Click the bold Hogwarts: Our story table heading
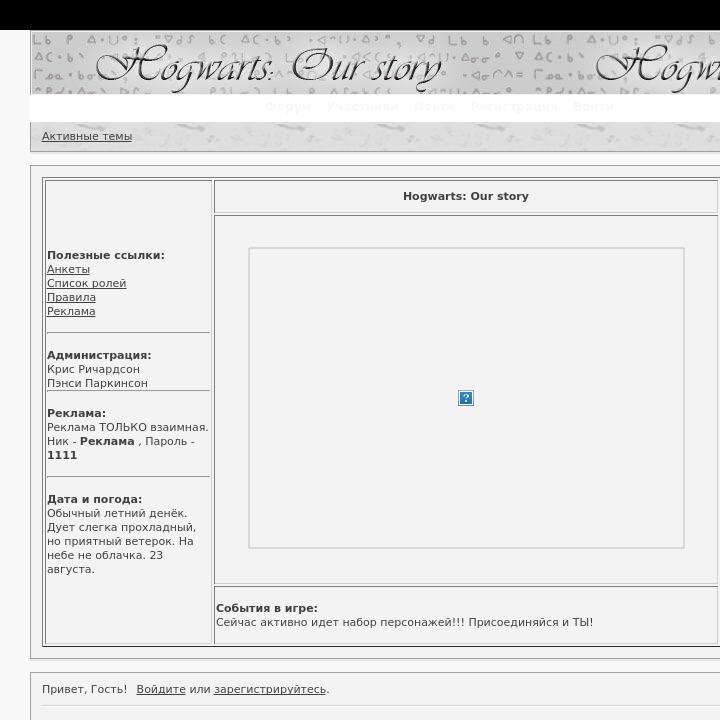Viewport: 720px width, 720px height. click(466, 196)
